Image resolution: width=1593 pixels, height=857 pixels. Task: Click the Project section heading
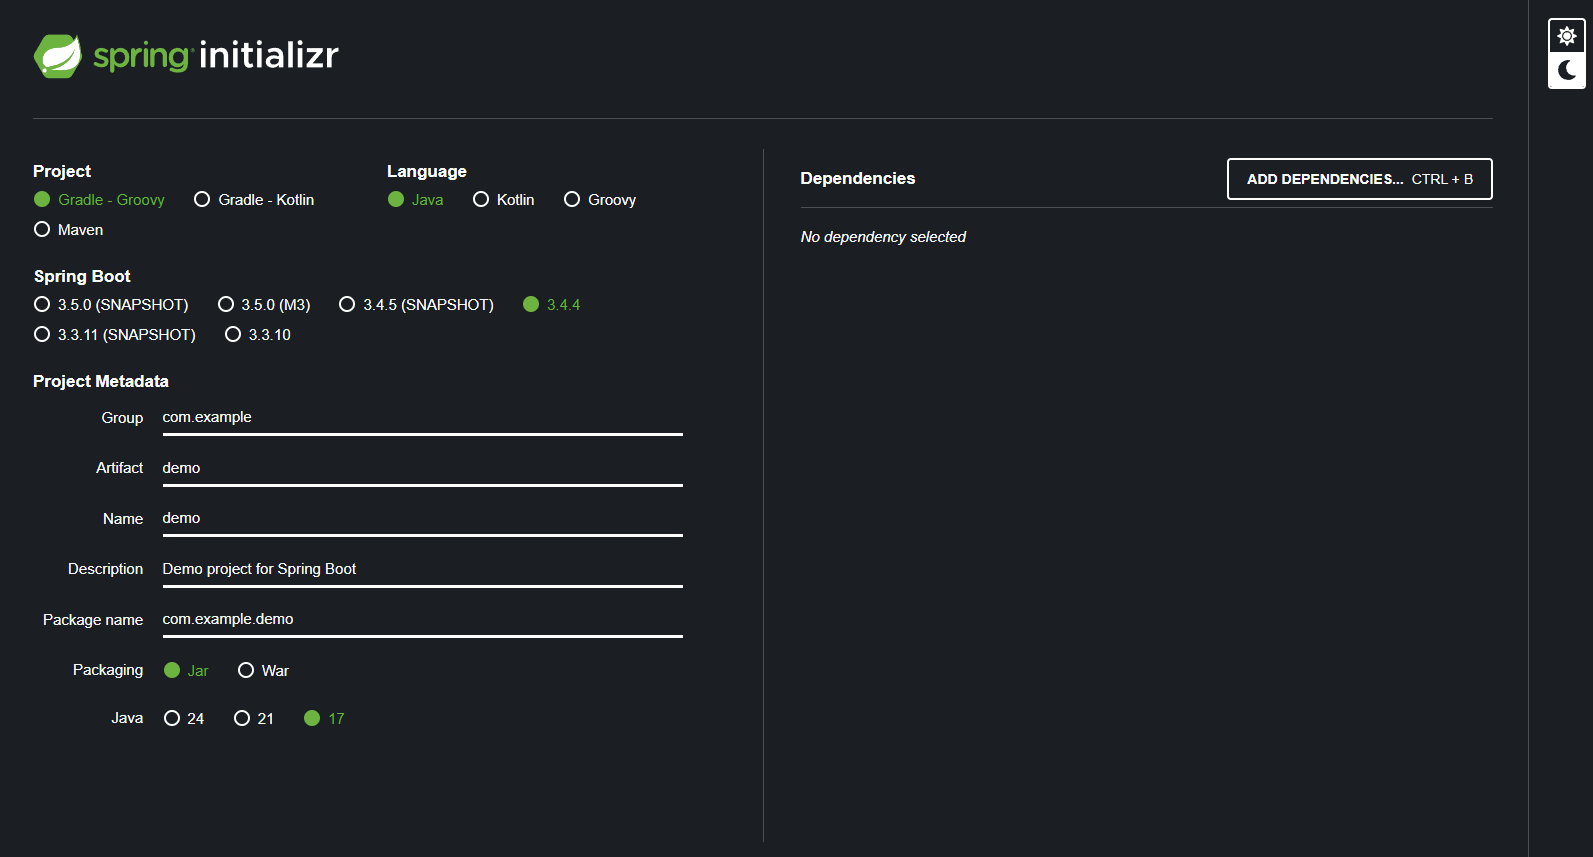click(62, 171)
